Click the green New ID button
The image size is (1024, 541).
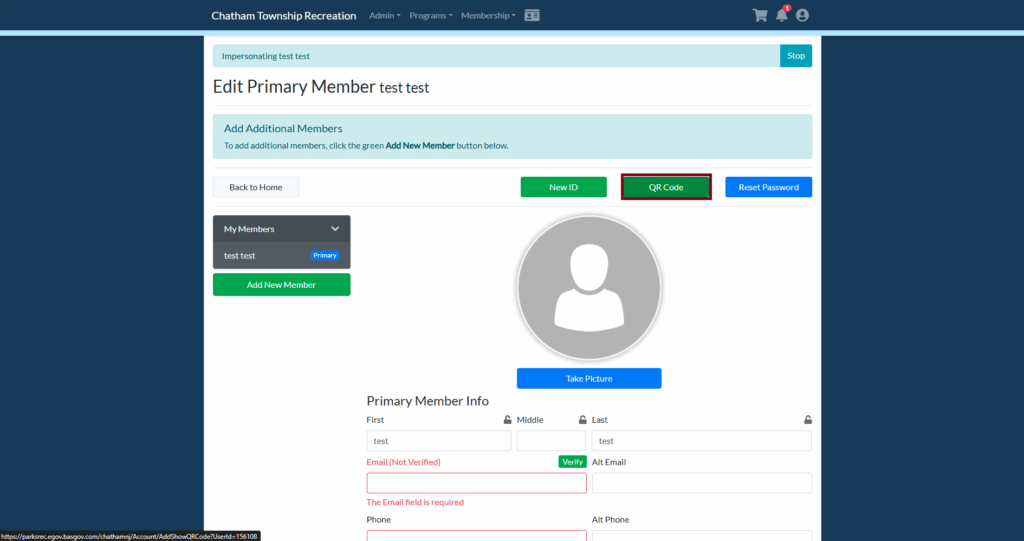click(563, 187)
